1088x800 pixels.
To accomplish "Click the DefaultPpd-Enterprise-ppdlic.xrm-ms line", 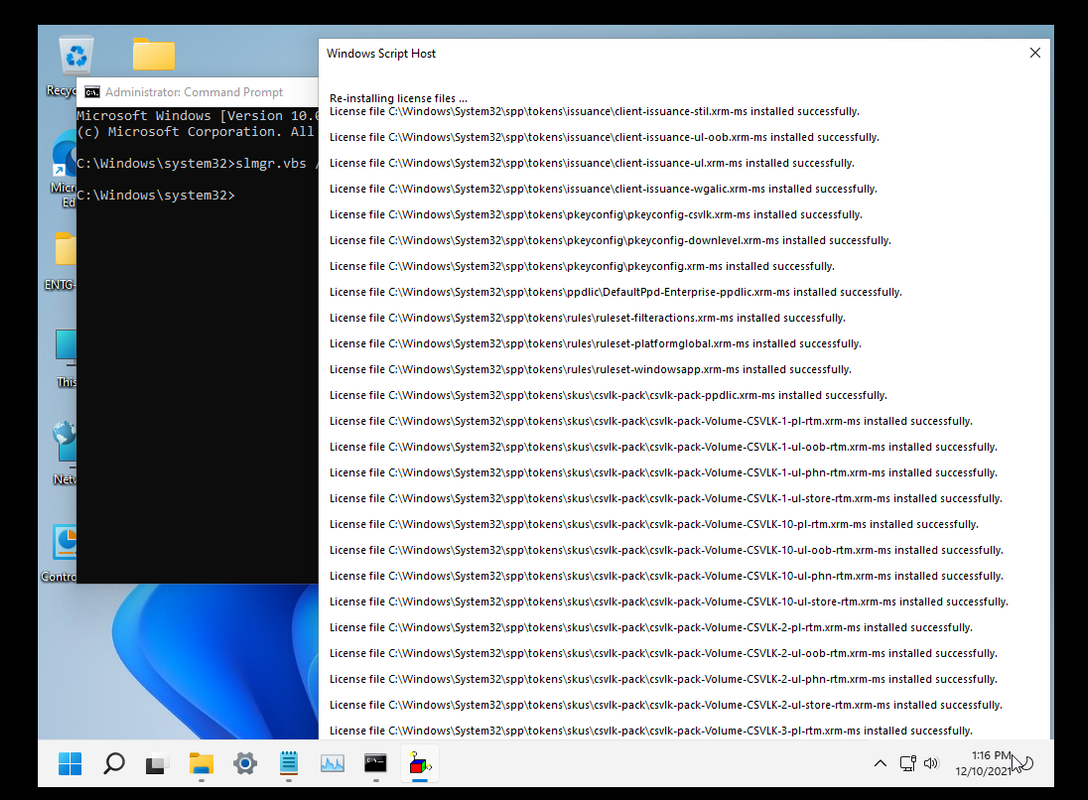I will click(x=615, y=292).
